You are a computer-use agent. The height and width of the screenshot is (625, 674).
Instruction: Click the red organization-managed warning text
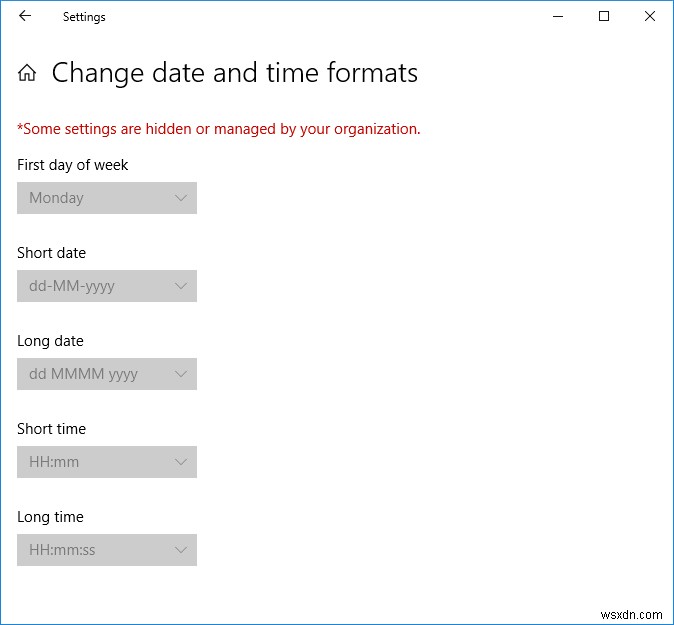219,129
